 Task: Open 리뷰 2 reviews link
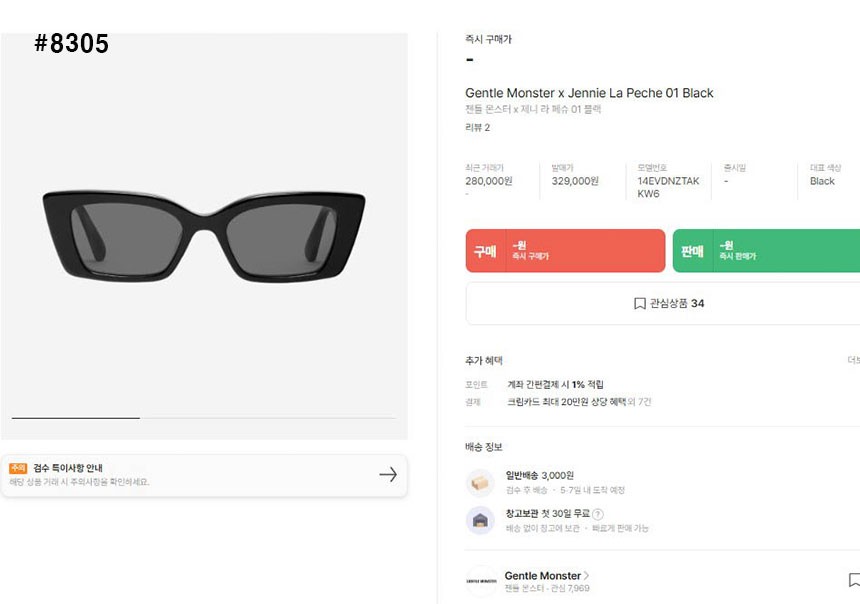point(477,127)
